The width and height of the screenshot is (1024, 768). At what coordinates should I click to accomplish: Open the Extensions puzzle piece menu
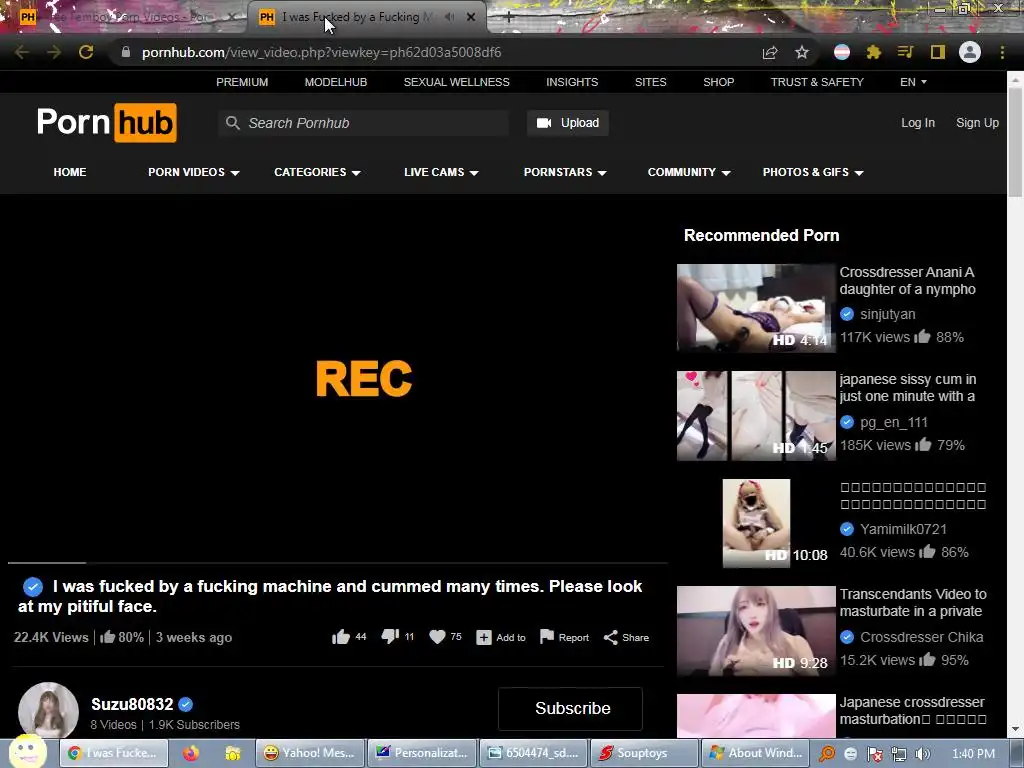point(874,52)
